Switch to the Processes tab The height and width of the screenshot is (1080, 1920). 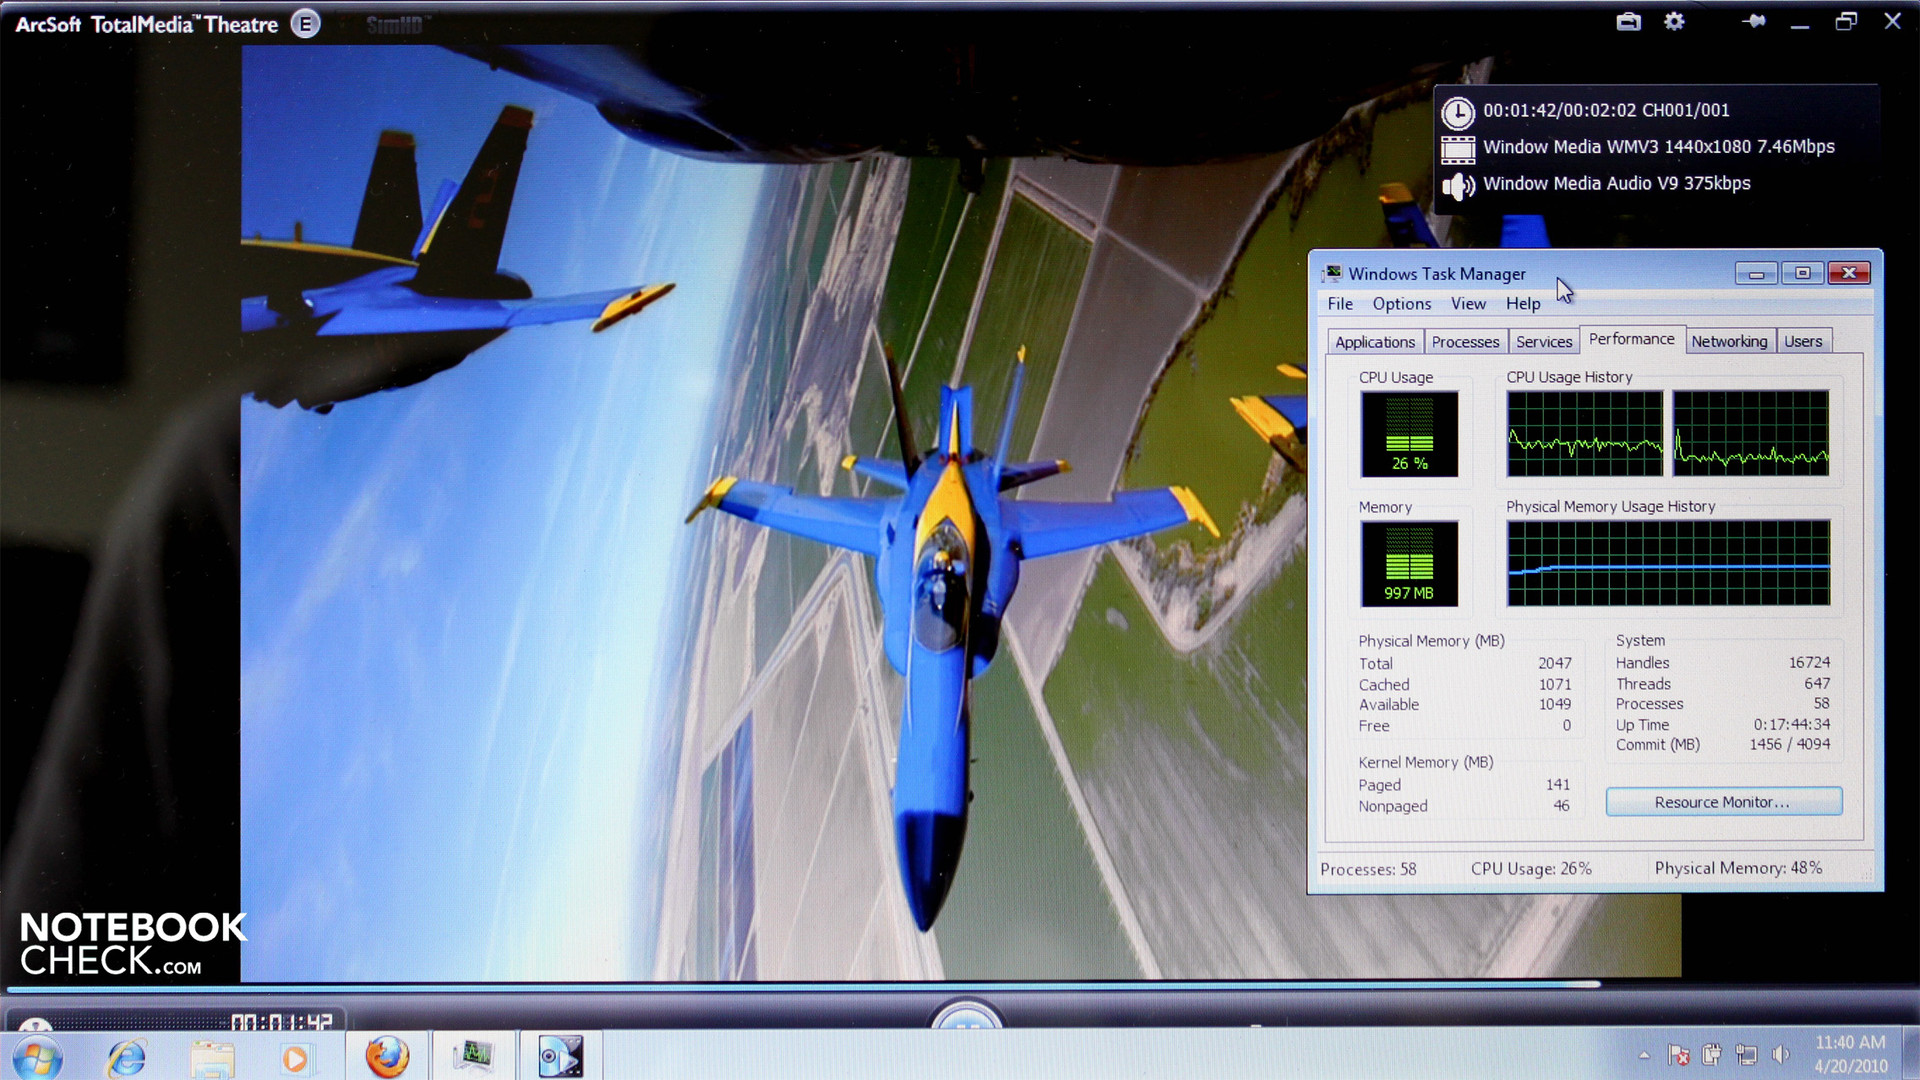pos(1465,342)
